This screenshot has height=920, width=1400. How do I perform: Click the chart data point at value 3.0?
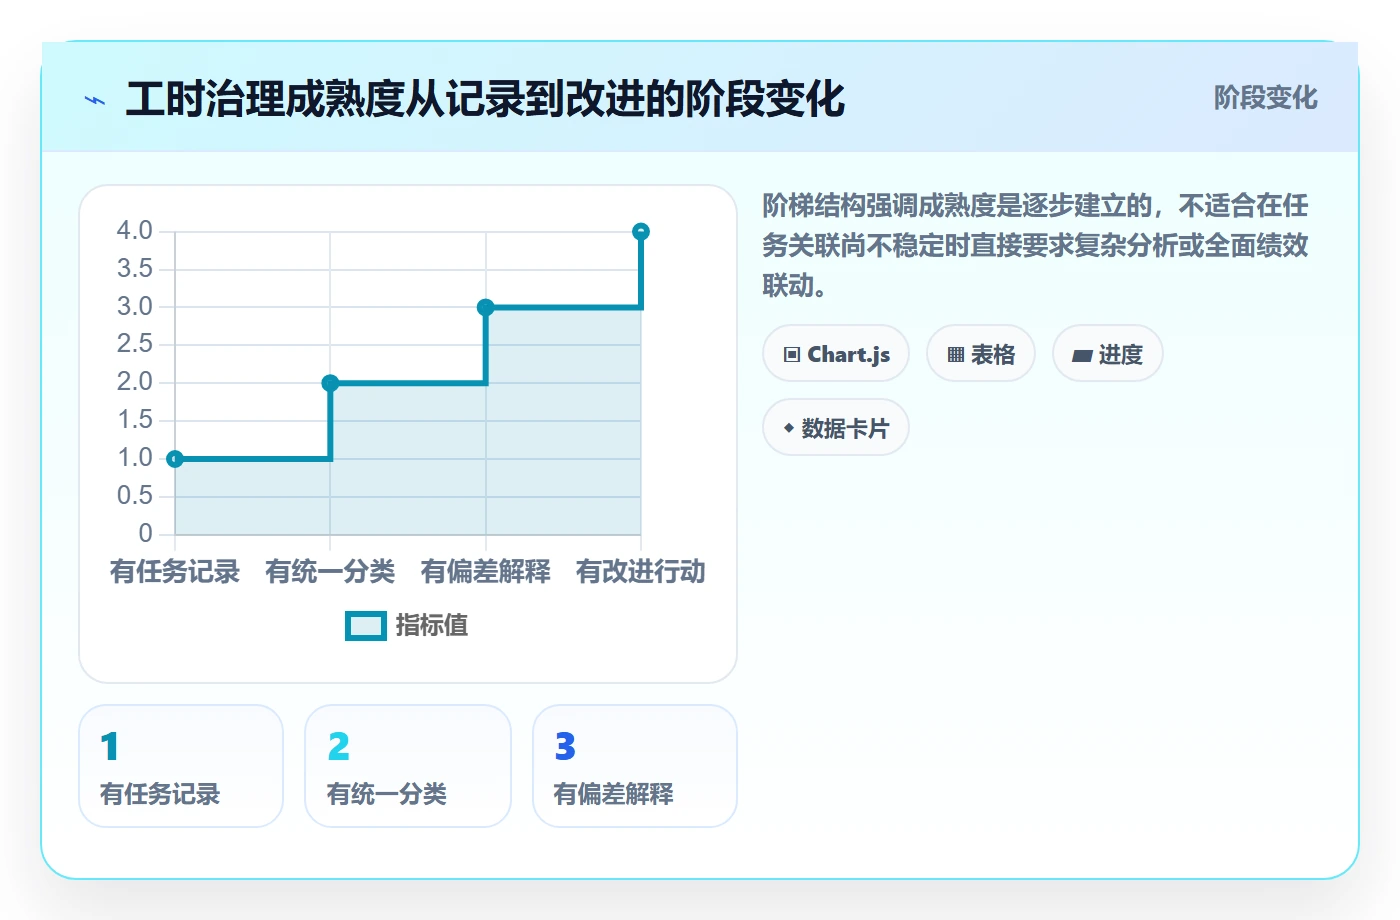(486, 307)
